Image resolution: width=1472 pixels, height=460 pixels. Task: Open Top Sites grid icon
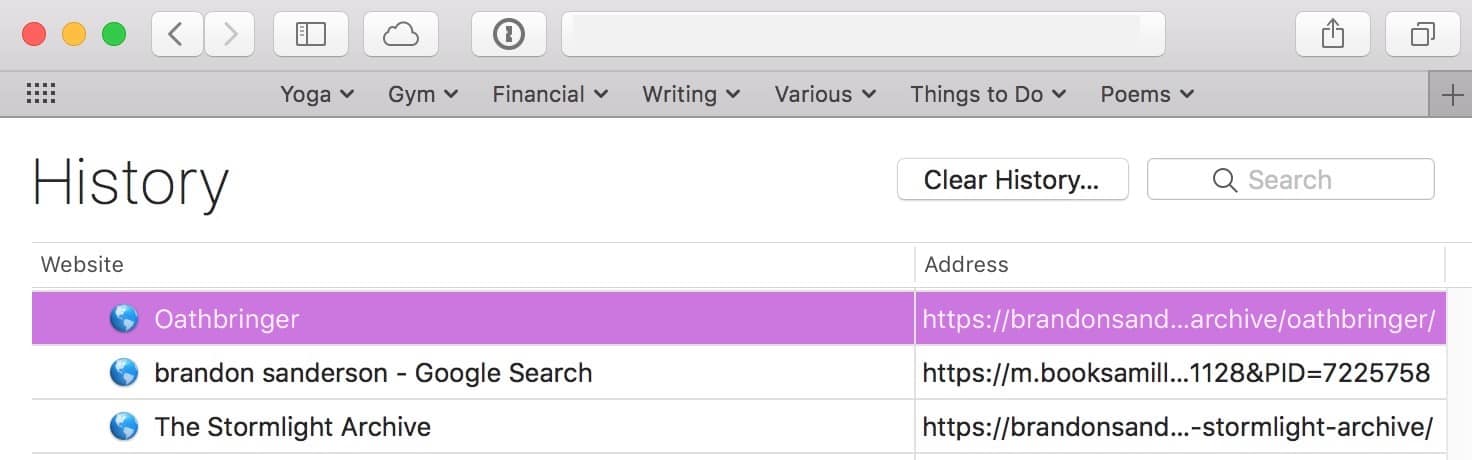point(41,94)
